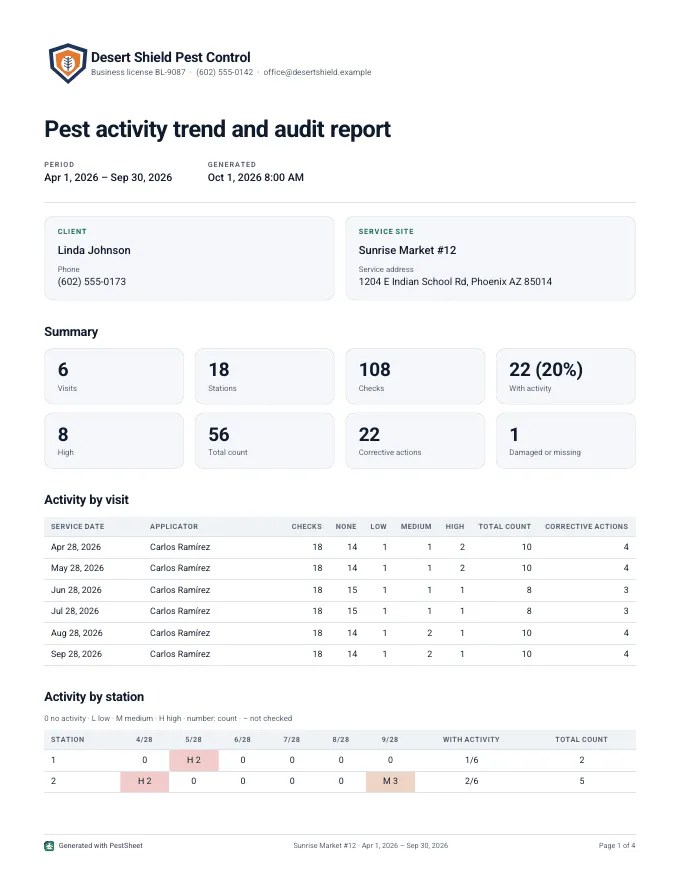The height and width of the screenshot is (880, 680).
Task: Click the 2/6 with-activity value
Action: (471, 781)
